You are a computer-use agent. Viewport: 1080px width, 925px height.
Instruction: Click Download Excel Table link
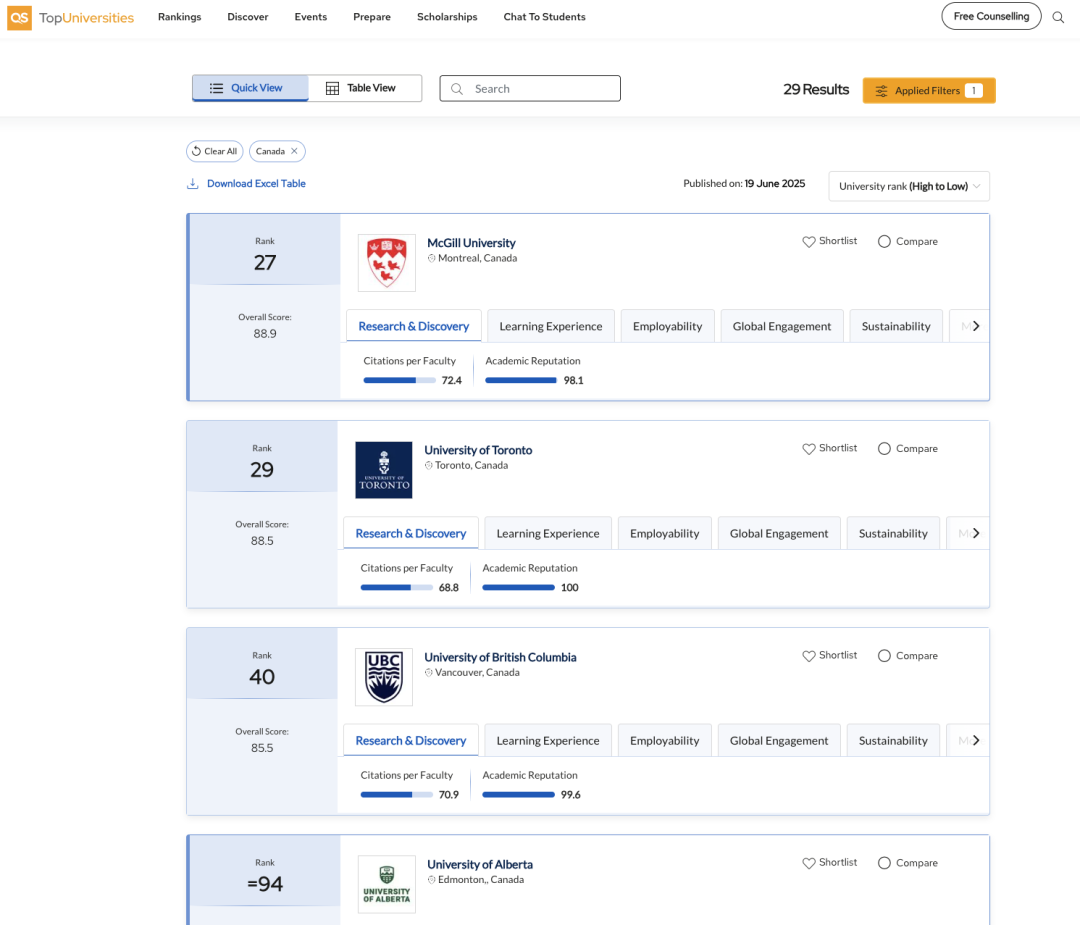point(256,183)
